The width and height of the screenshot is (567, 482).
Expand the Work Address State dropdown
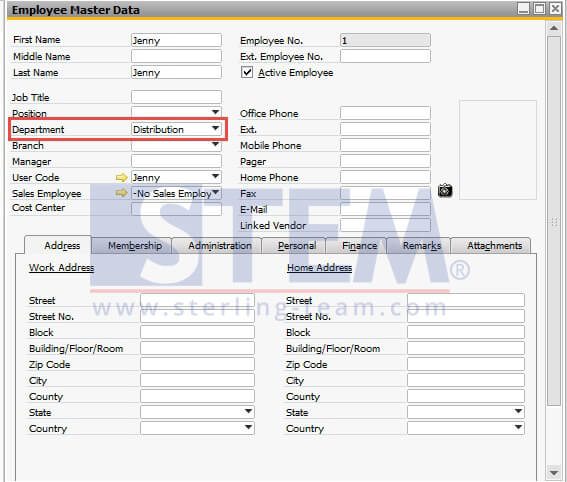click(x=248, y=411)
